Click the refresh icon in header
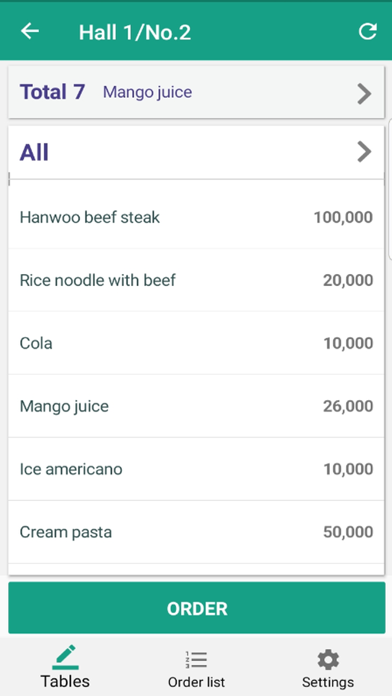 tap(368, 32)
